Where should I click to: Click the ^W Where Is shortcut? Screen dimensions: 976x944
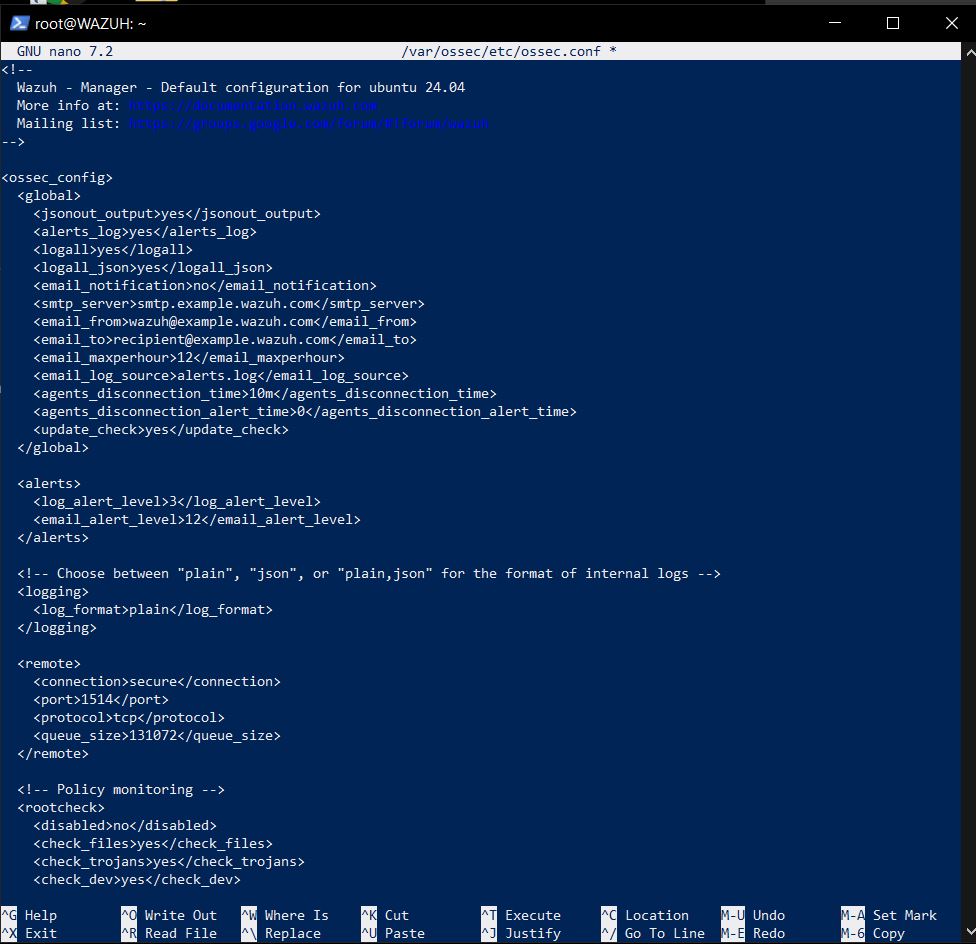coord(285,915)
